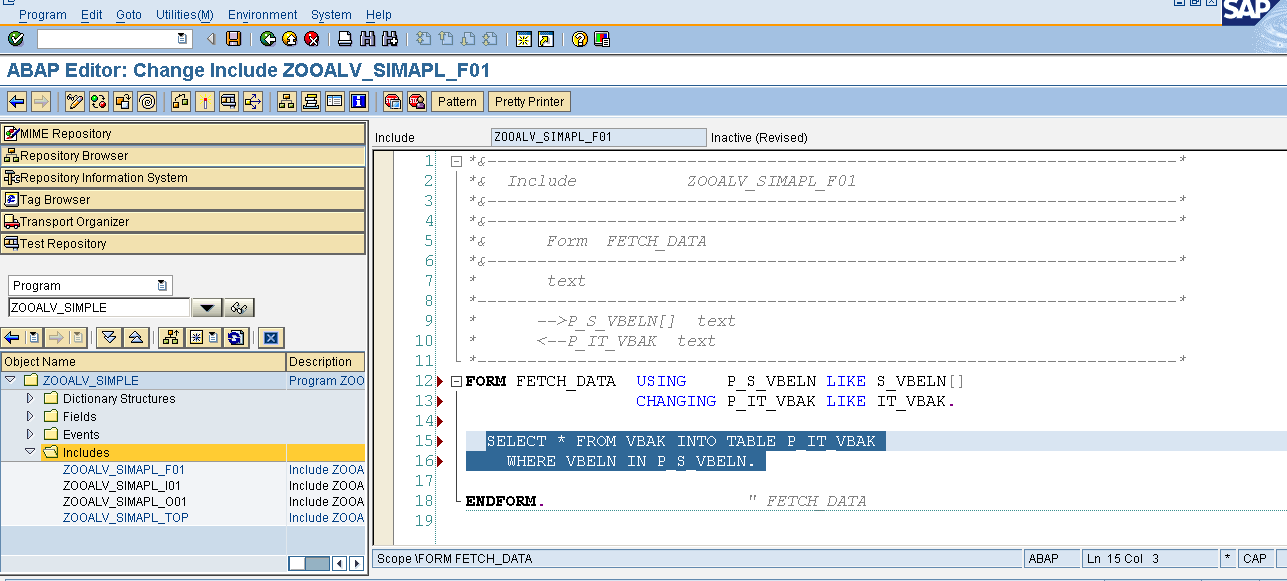The image size is (1287, 581).
Task: Display program with the glasses icon
Action: tap(237, 307)
